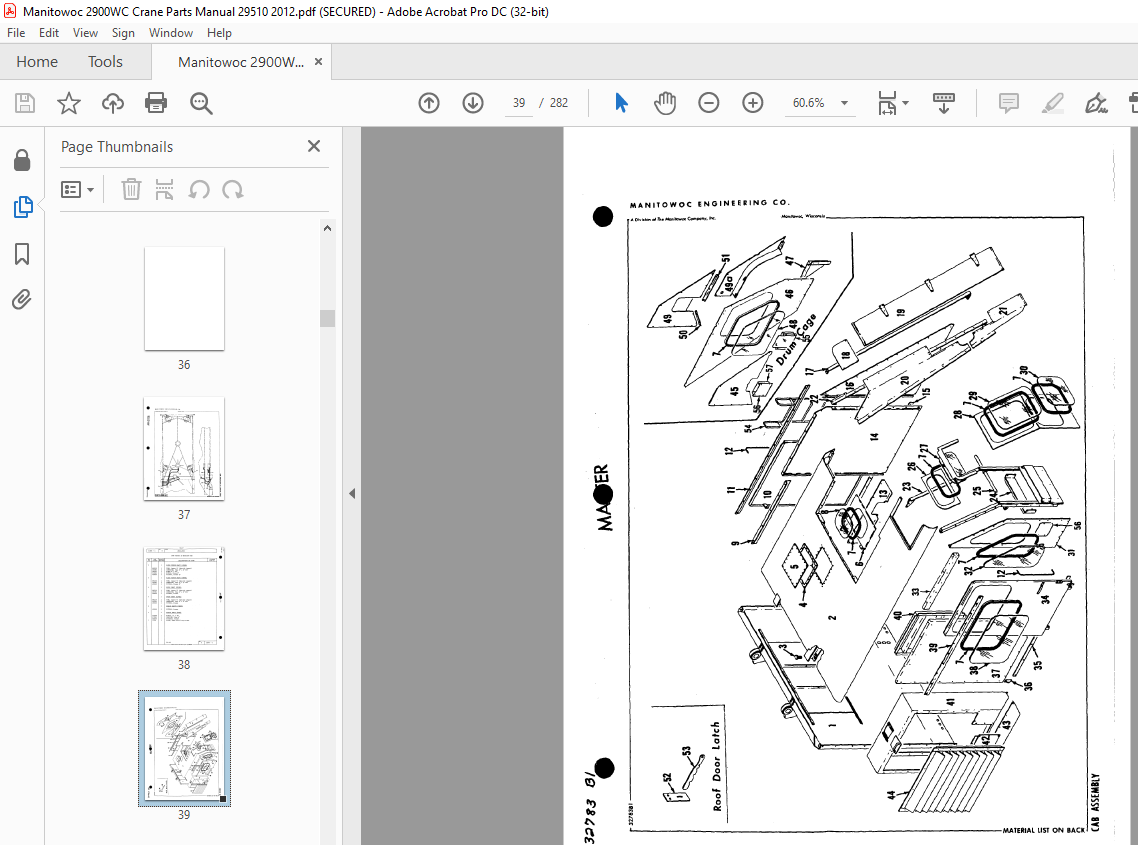Screen dimensions: 1138x845
Task: View security lock settings
Action: click(x=22, y=160)
